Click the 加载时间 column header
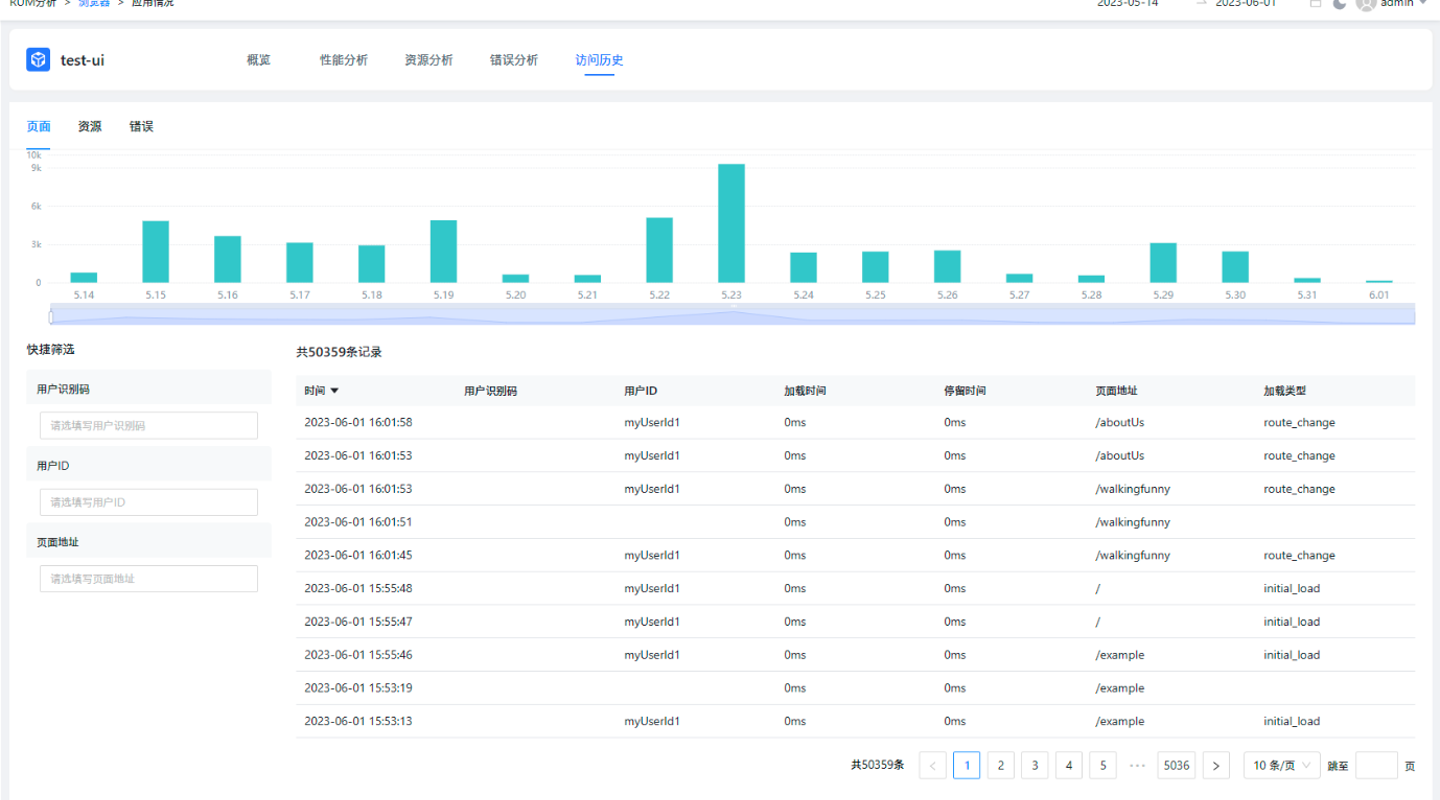This screenshot has height=800, width=1440. coord(805,391)
